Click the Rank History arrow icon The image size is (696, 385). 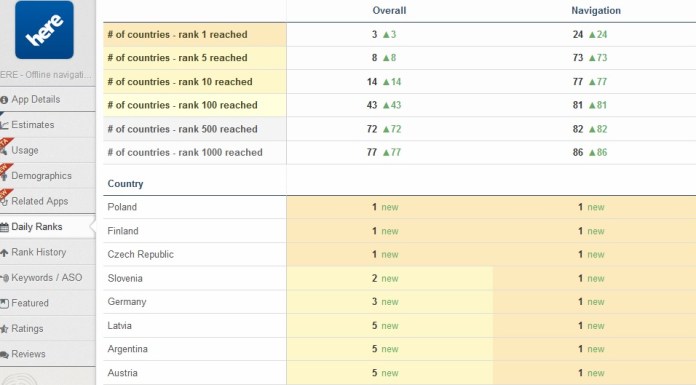pyautogui.click(x=4, y=253)
